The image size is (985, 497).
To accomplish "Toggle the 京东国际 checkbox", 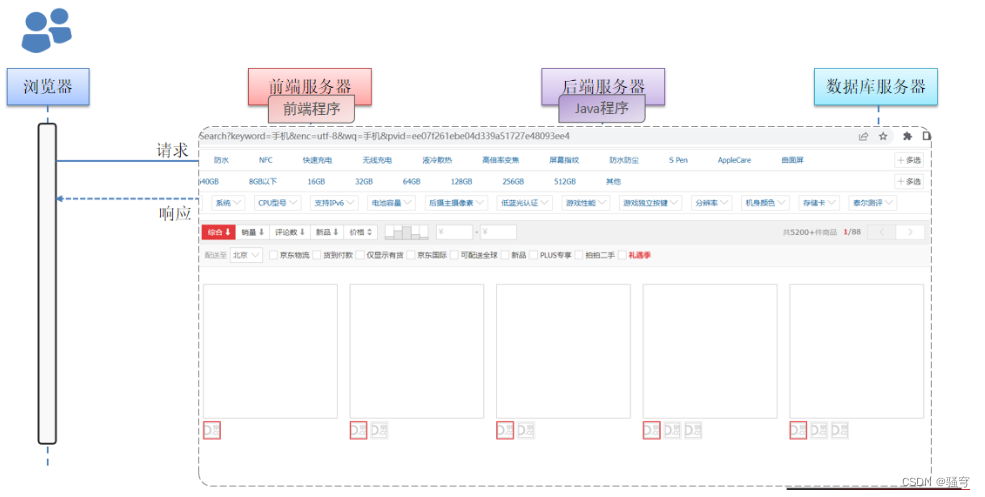I will (x=411, y=255).
